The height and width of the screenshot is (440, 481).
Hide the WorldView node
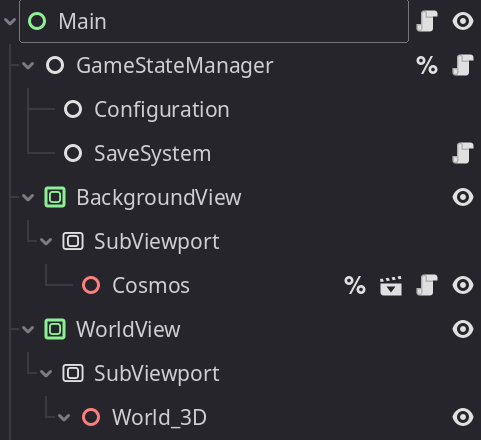(463, 329)
